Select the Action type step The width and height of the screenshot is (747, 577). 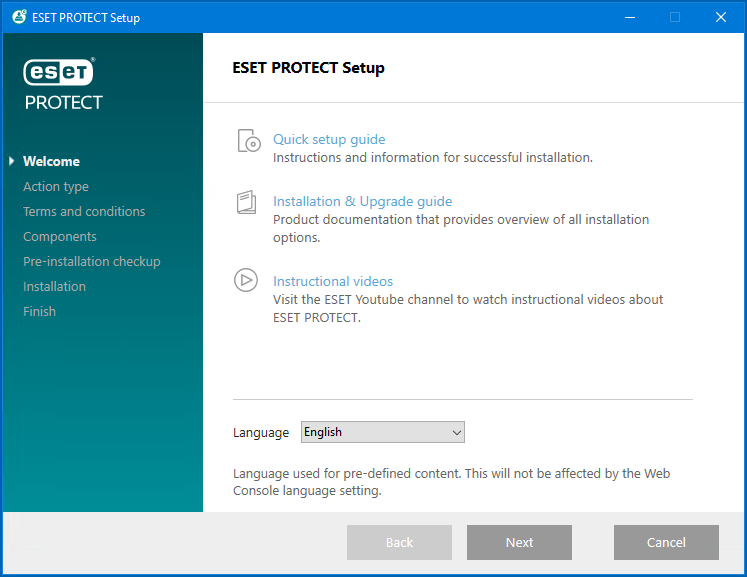pos(56,186)
